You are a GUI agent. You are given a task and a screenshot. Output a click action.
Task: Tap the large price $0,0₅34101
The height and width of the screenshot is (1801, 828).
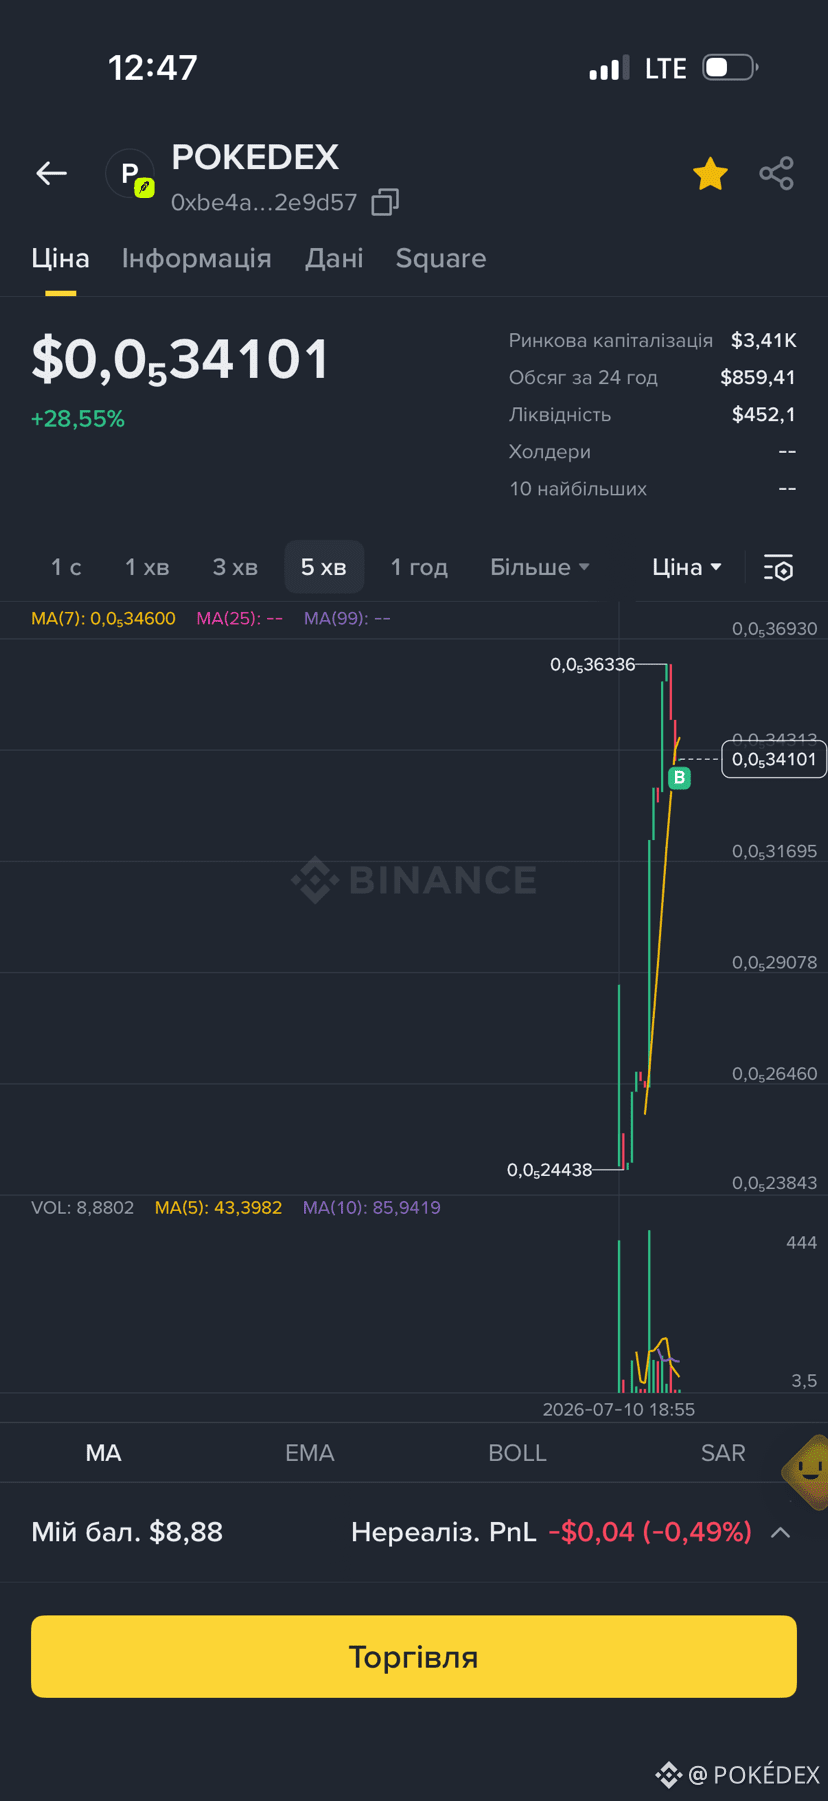(x=180, y=360)
